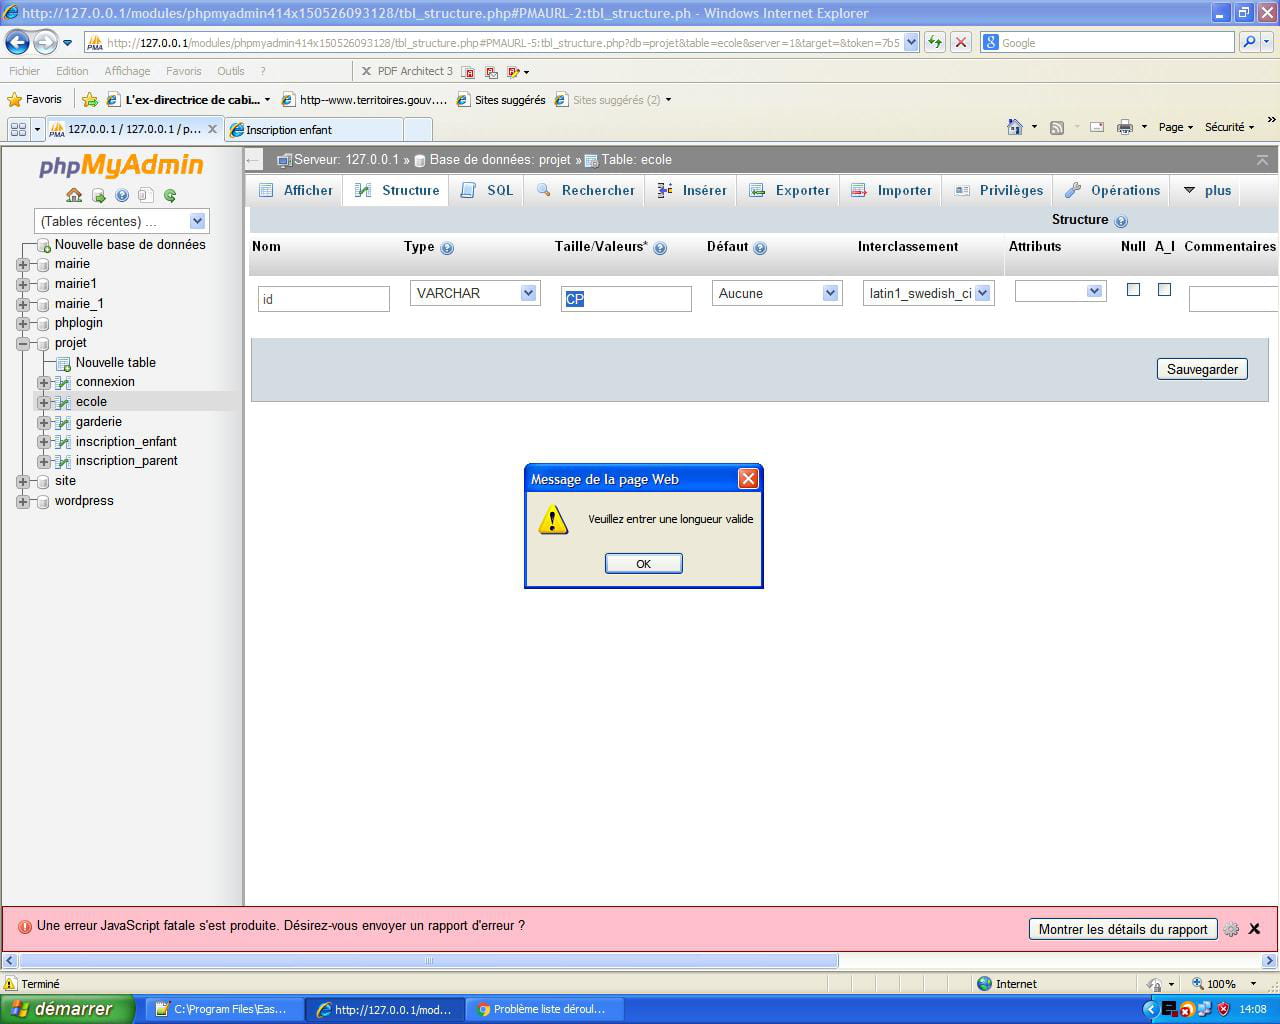
Task: Click the Quick Tabs grid icon
Action: coord(18,129)
